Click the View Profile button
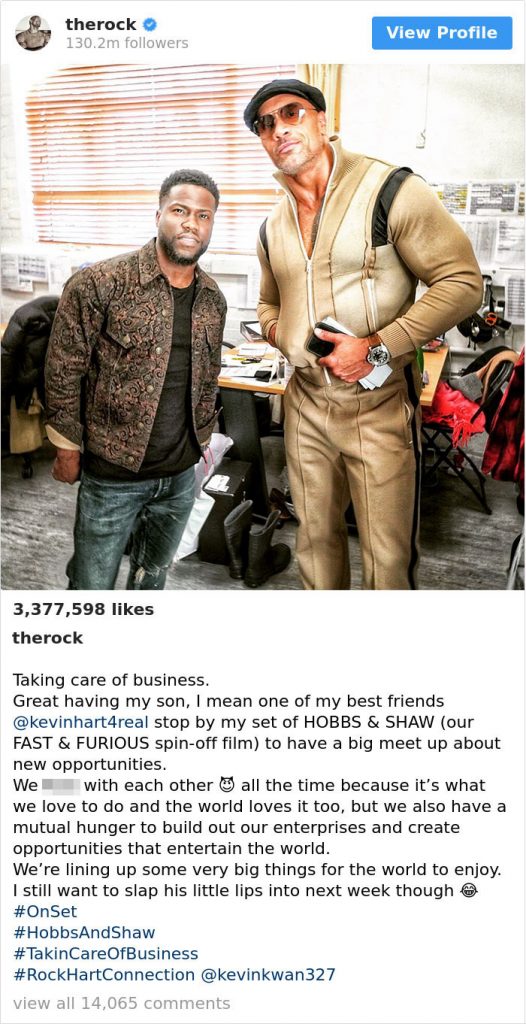This screenshot has height=1024, width=526. [442, 33]
